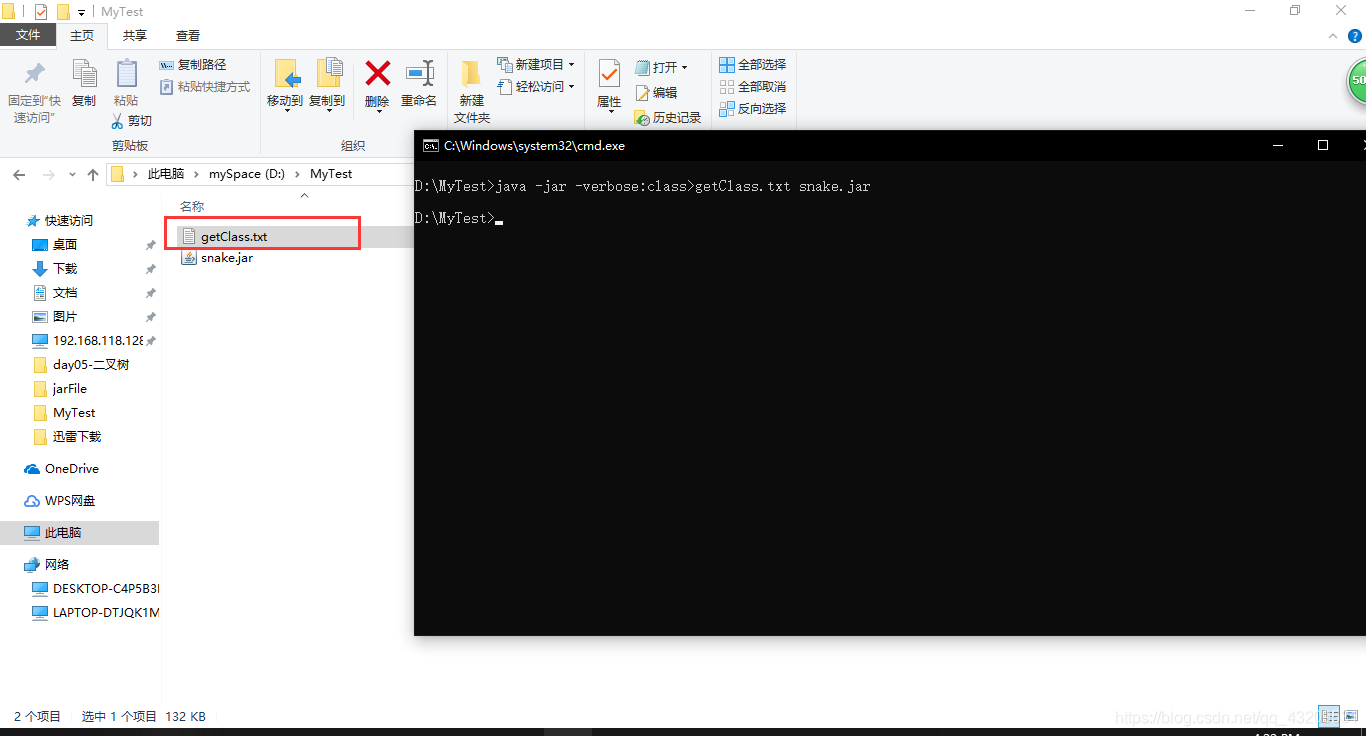This screenshot has width=1366, height=736.
Task: Select This PC (此电脑) in sidebar
Action: click(x=79, y=533)
